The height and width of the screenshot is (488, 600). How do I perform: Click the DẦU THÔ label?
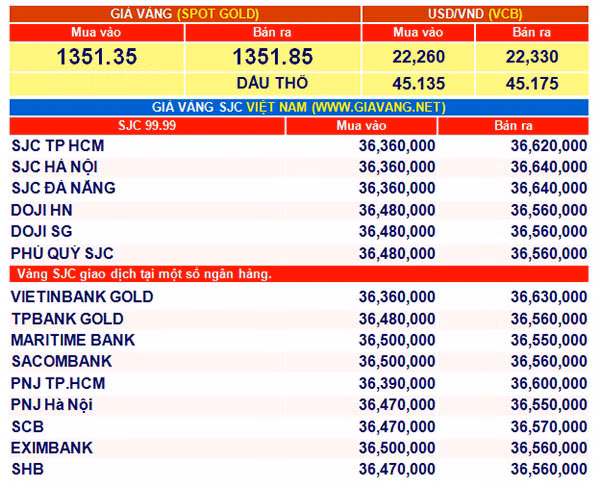pyautogui.click(x=272, y=83)
